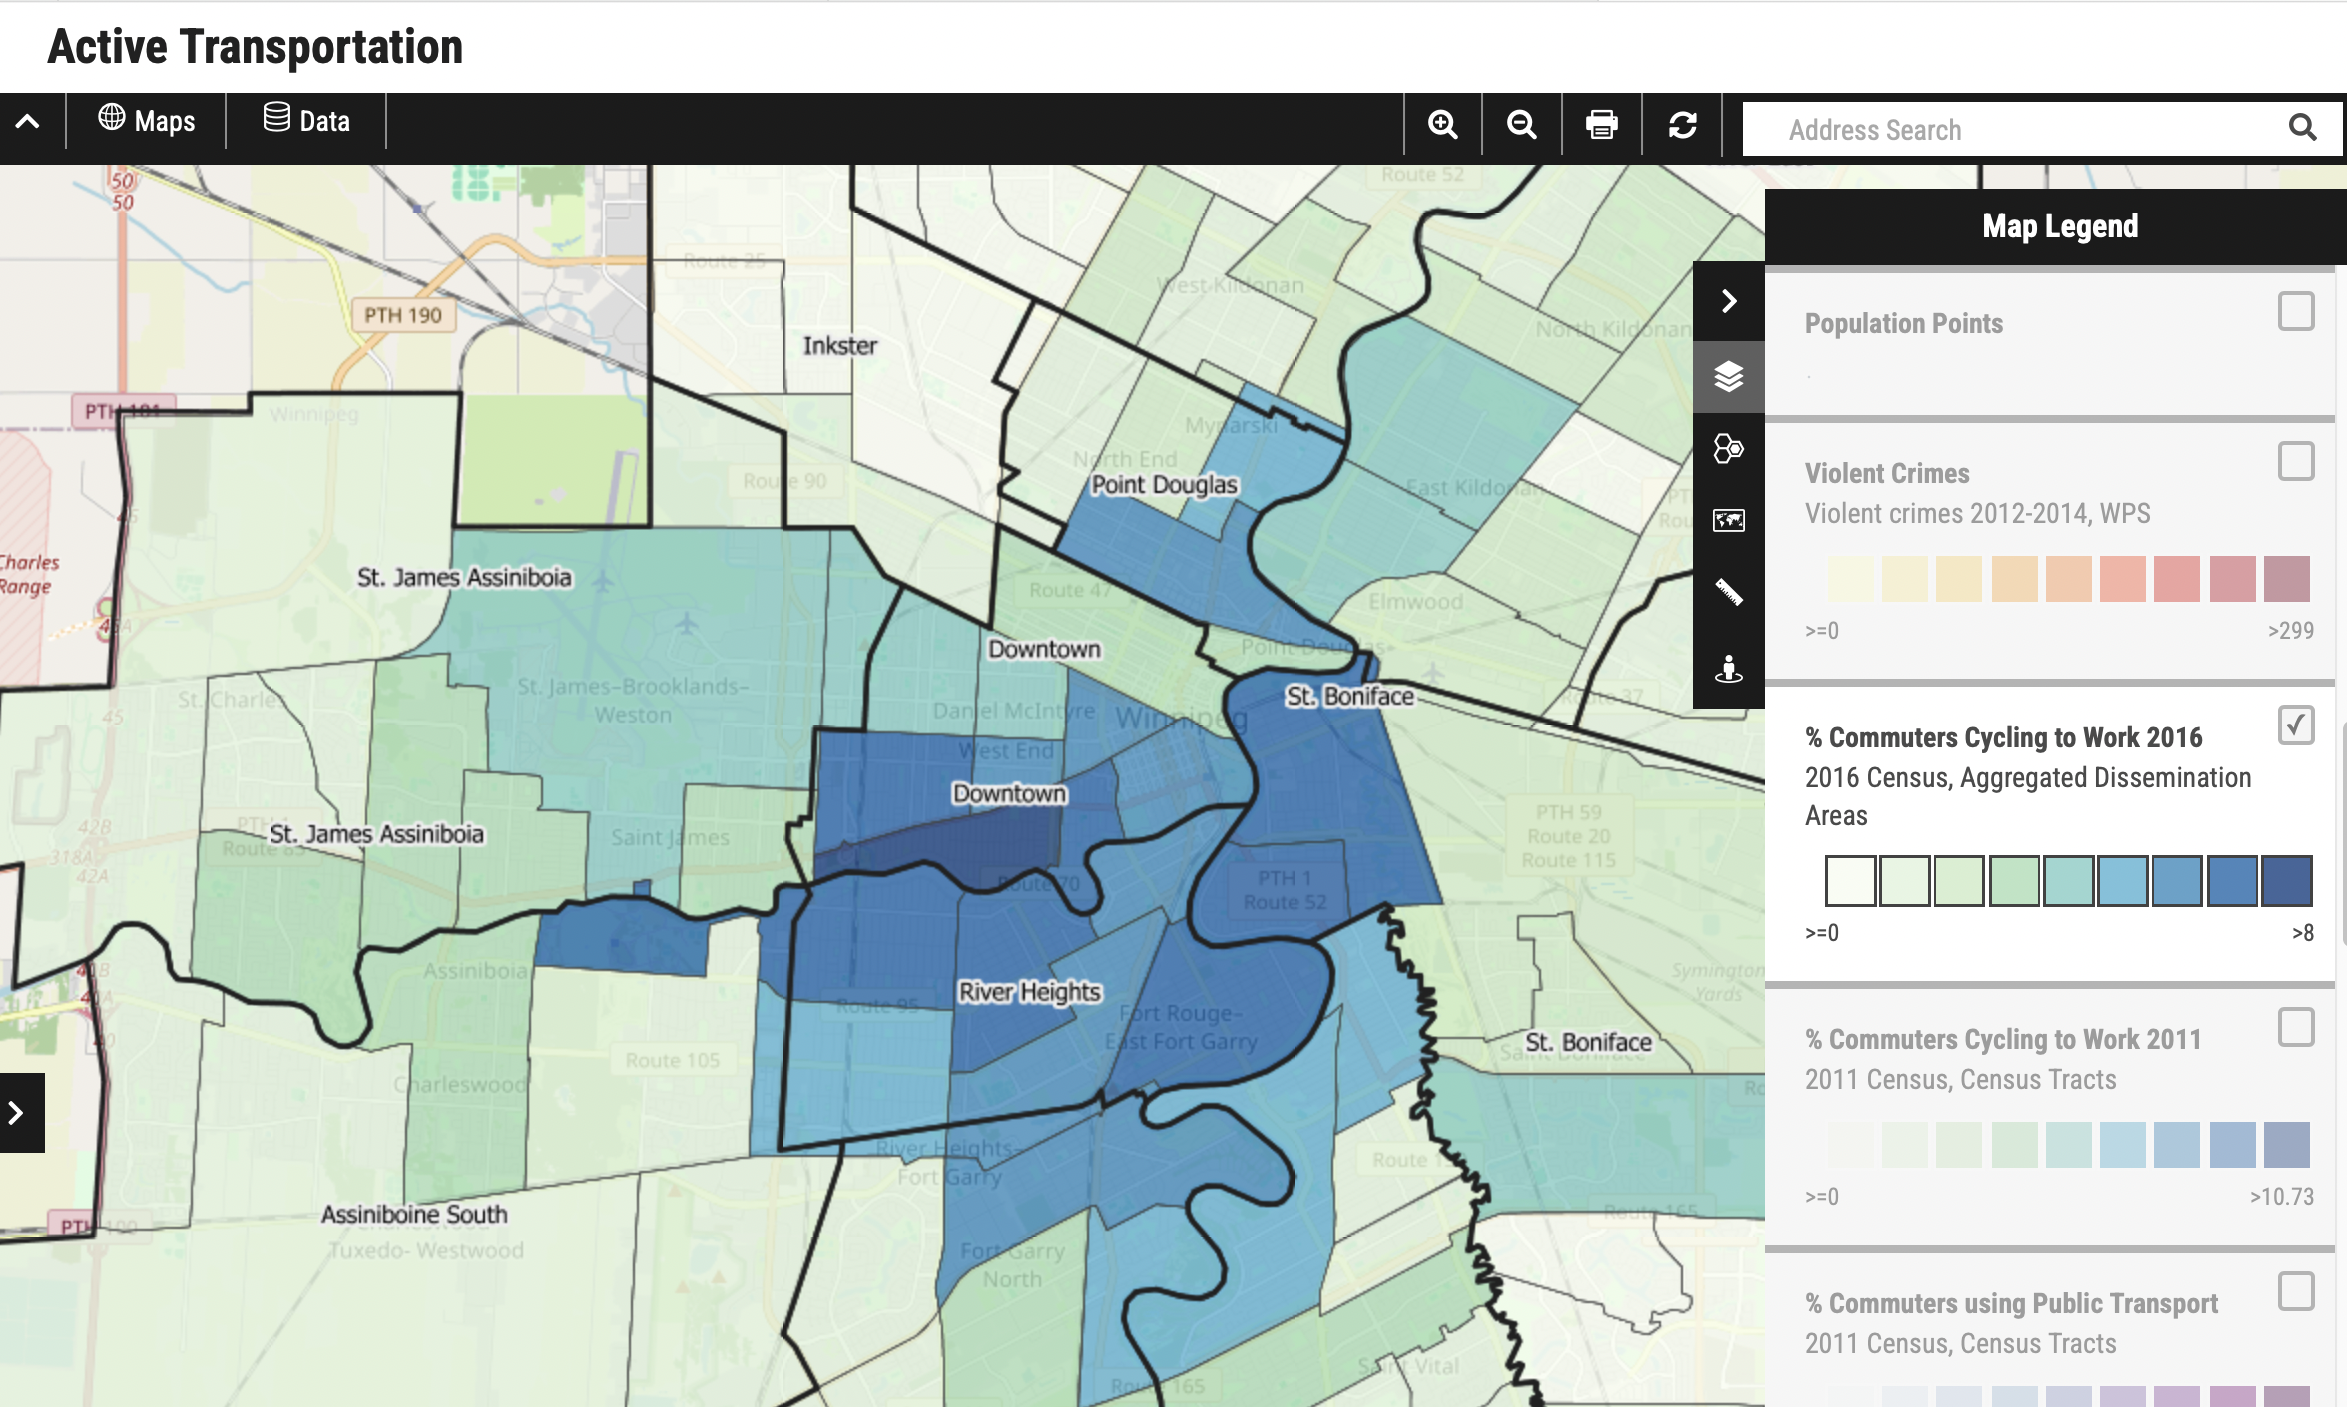Image resolution: width=2347 pixels, height=1407 pixels.
Task: Uncheck Commuters Cycling to Work 2016
Action: click(x=2296, y=725)
